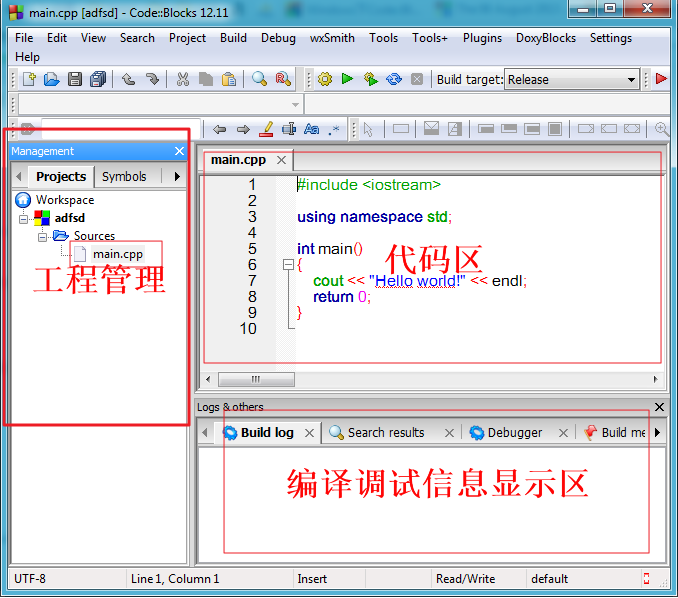Select the pointer cursor tool icon
This screenshot has width=678, height=598.
coord(368,129)
